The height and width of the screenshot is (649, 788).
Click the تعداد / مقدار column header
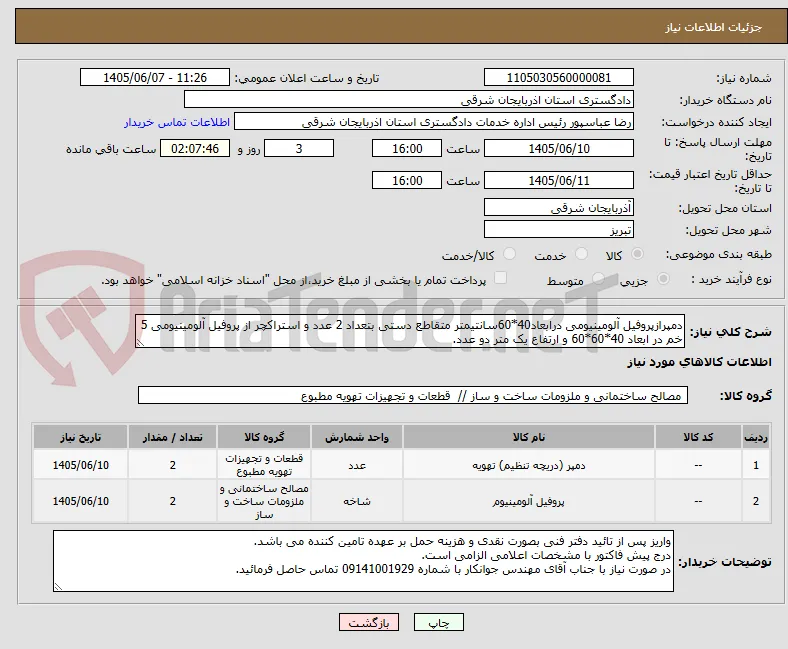[x=172, y=437]
